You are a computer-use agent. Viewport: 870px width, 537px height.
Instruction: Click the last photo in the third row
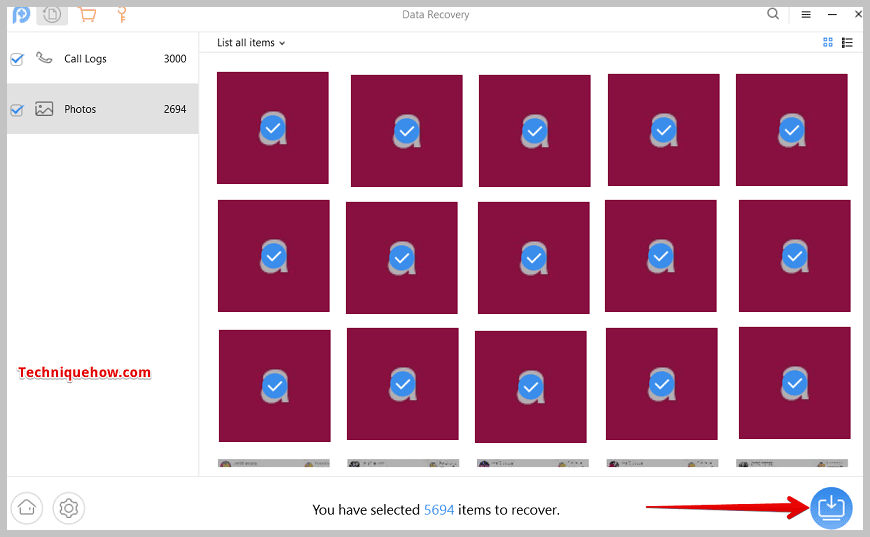click(x=795, y=383)
